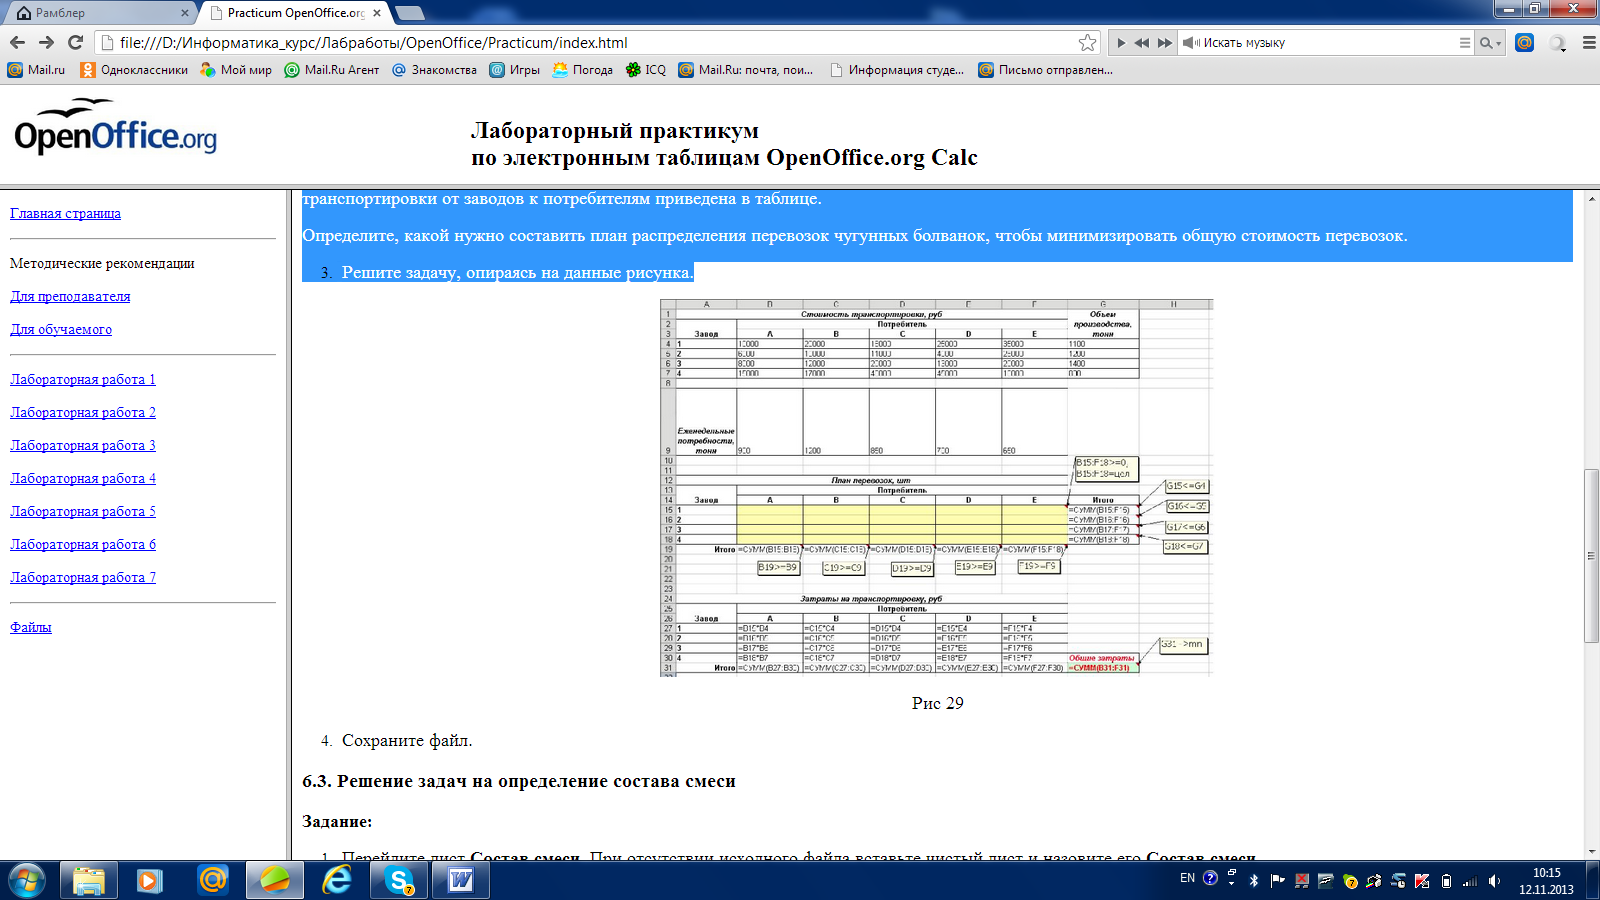Viewport: 1600px width, 900px height.
Task: Open the browser main menu (three lines)
Action: coord(1588,43)
